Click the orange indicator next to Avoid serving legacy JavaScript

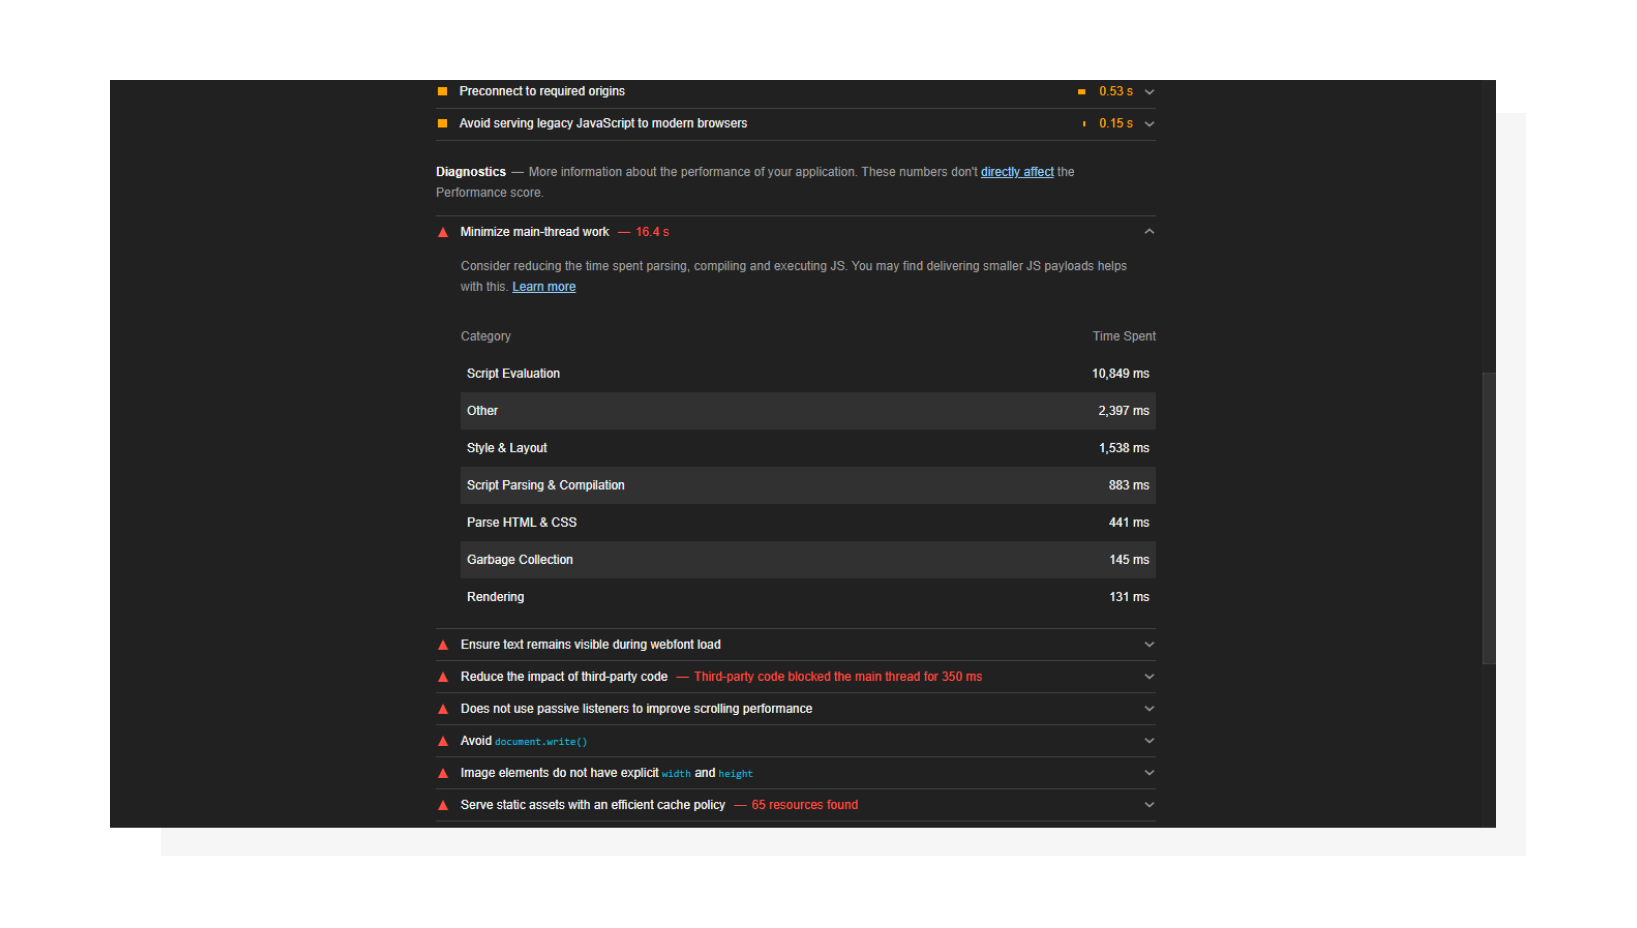click(442, 123)
